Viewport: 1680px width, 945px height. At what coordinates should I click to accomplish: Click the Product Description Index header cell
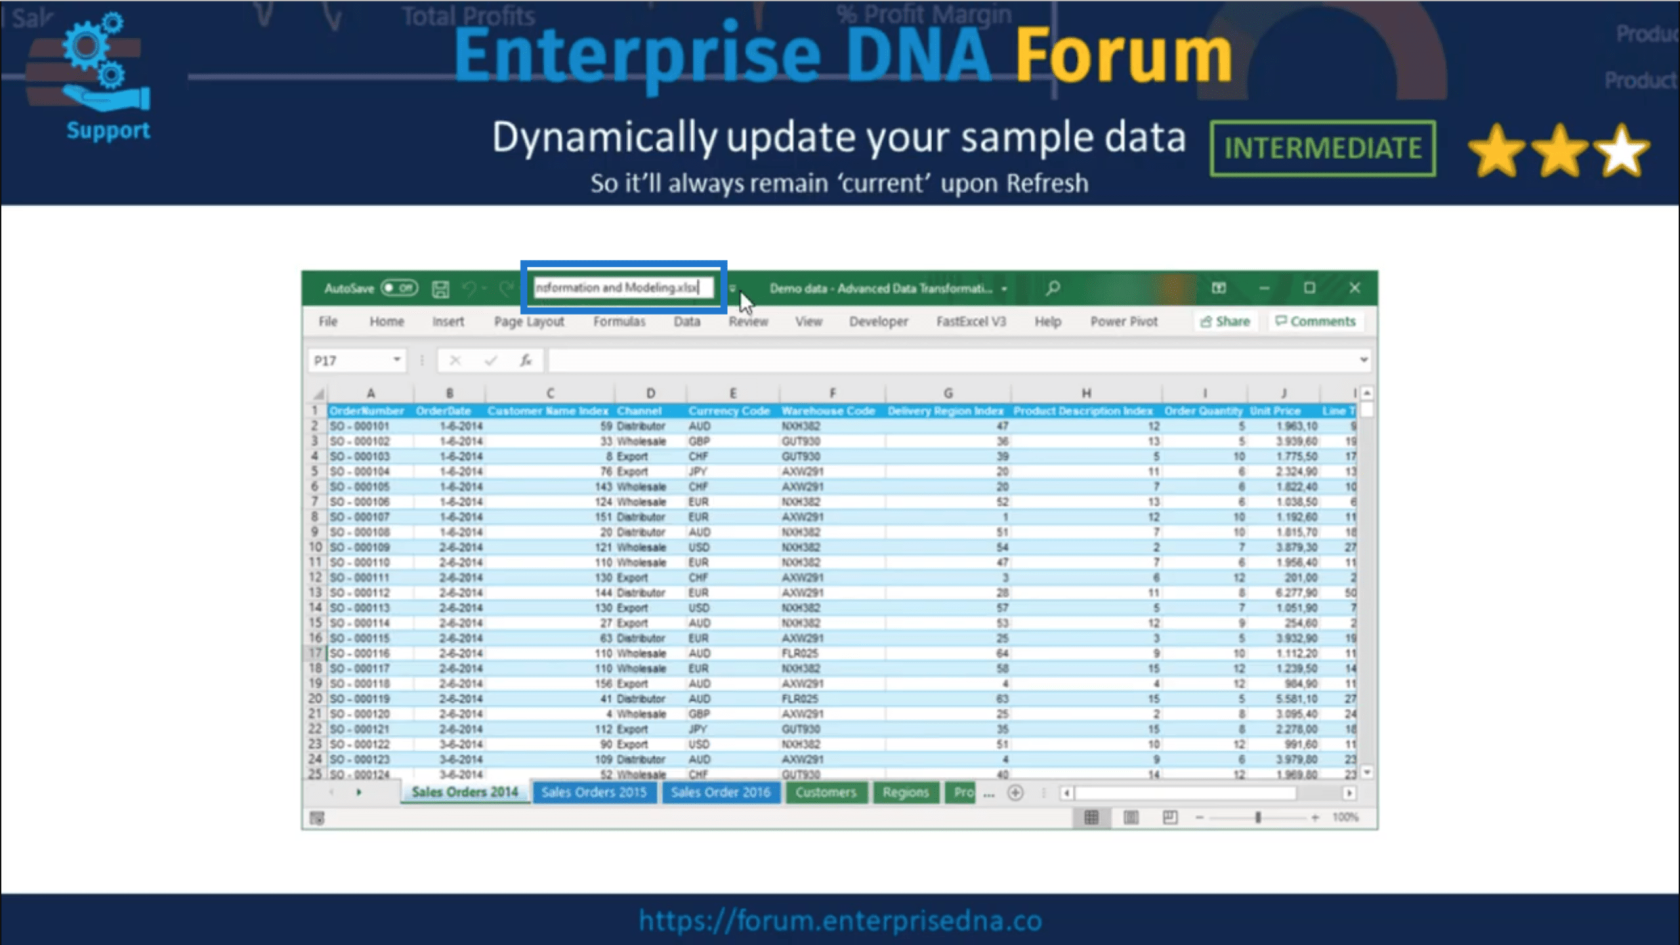point(1084,411)
